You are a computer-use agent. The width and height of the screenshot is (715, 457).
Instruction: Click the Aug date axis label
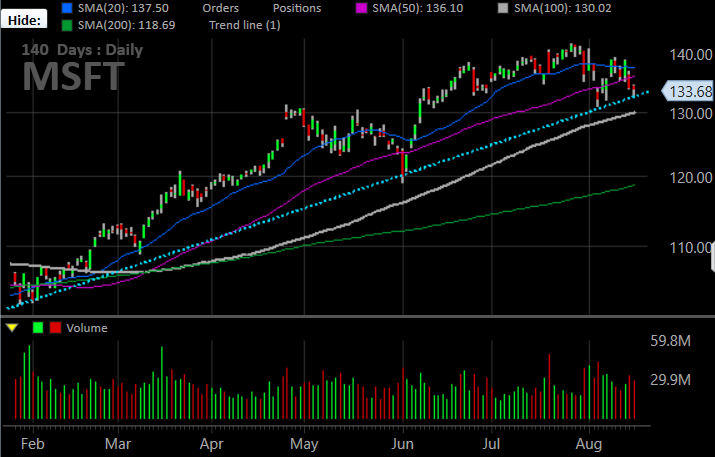click(589, 444)
